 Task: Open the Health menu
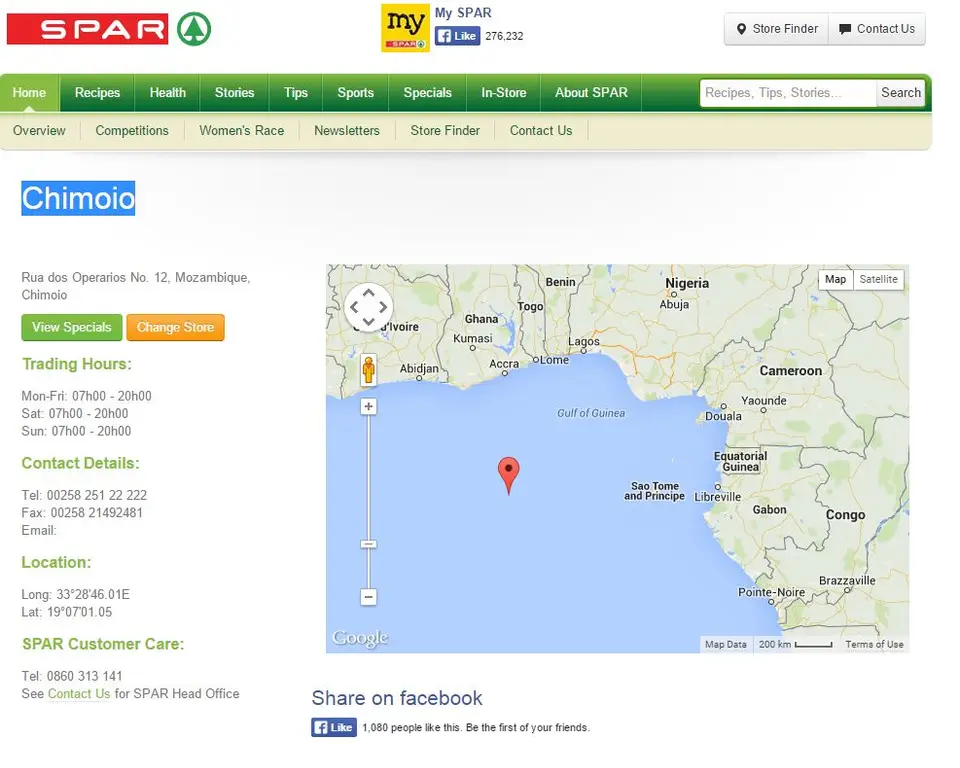click(x=168, y=92)
